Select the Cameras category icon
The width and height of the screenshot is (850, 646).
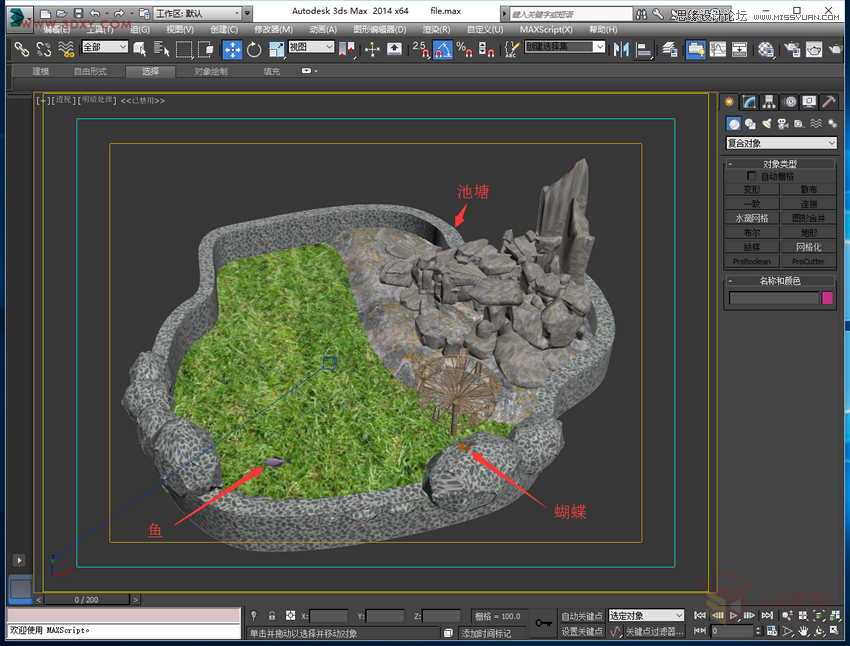coord(783,124)
